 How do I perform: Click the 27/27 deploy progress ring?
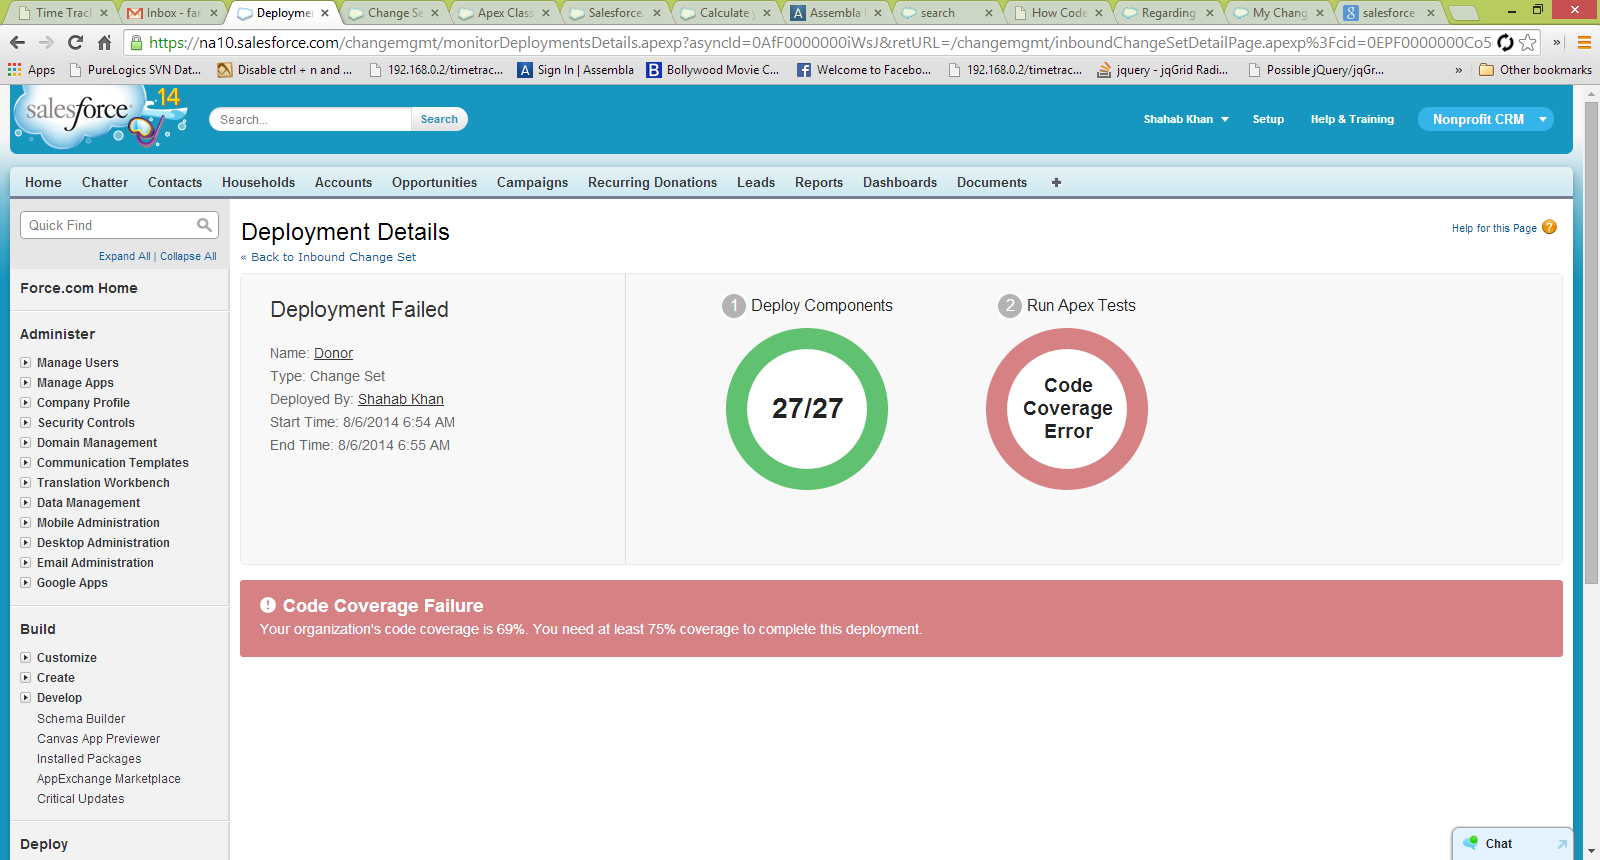click(807, 409)
